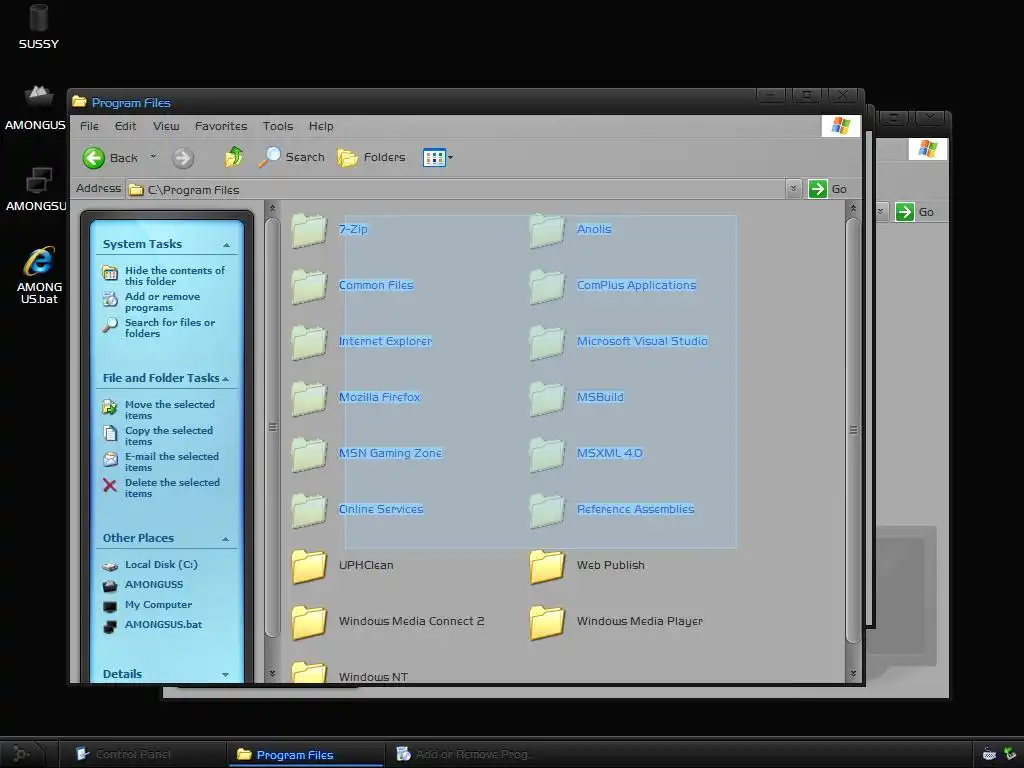Open the Views icon in toolbar
The width and height of the screenshot is (1024, 768).
tap(434, 157)
